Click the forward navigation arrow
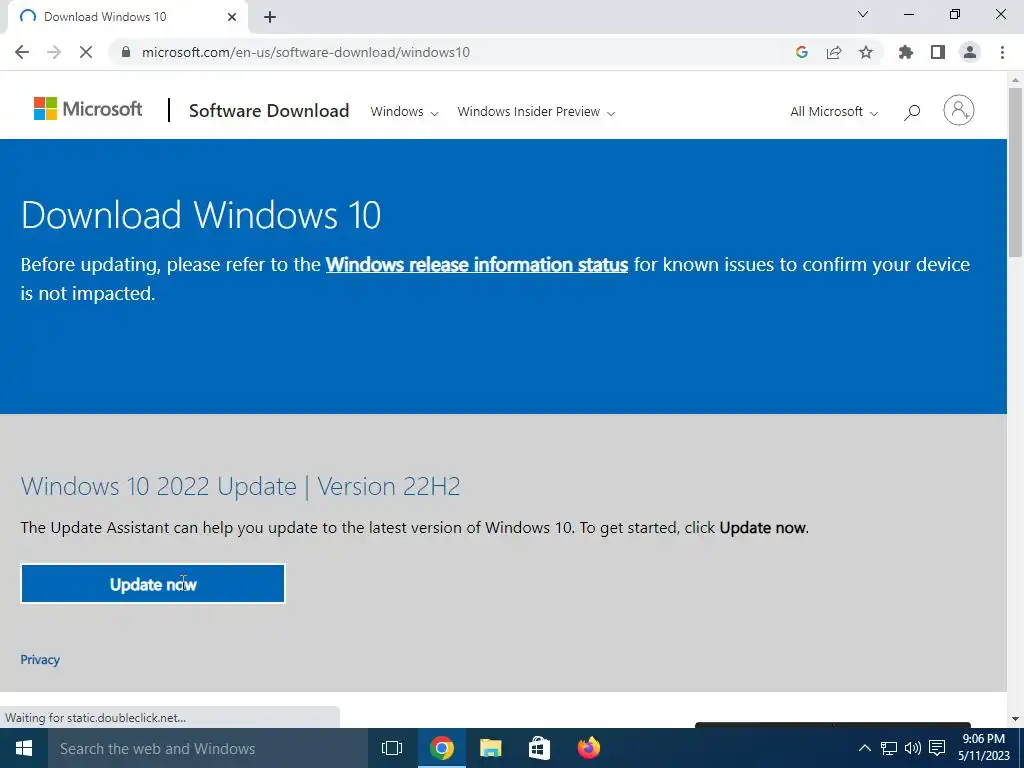 coord(54,52)
